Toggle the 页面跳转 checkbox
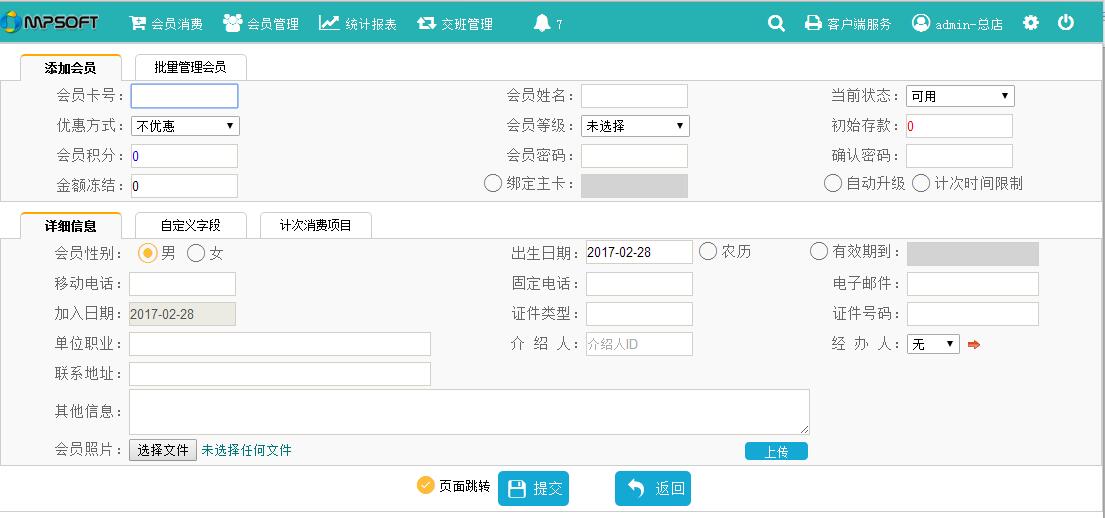This screenshot has height=518, width=1105. click(x=425, y=485)
